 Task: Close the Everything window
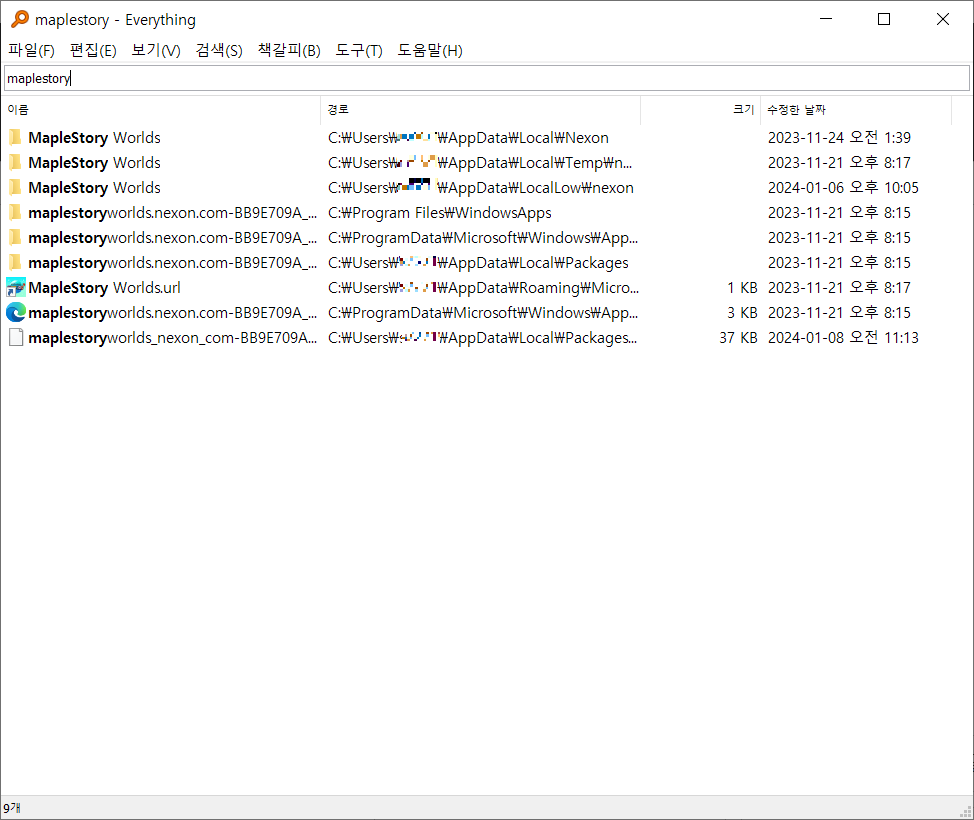pos(943,19)
